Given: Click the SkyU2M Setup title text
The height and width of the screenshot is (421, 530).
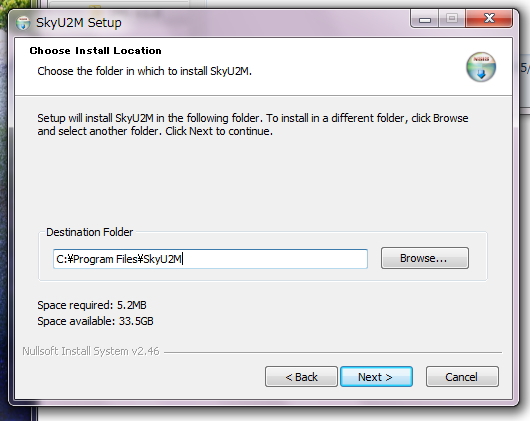Looking at the screenshot, I should [x=79, y=23].
